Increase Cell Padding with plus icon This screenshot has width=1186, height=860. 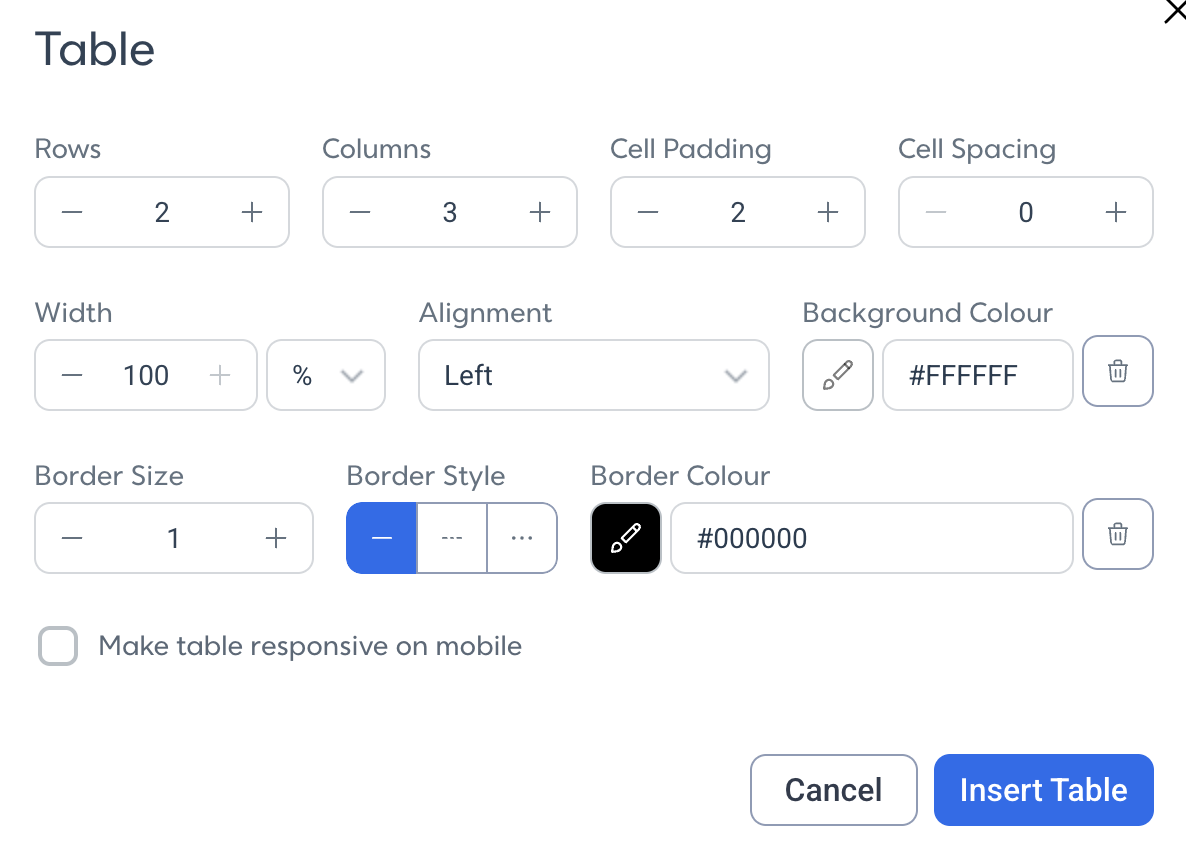tap(828, 213)
